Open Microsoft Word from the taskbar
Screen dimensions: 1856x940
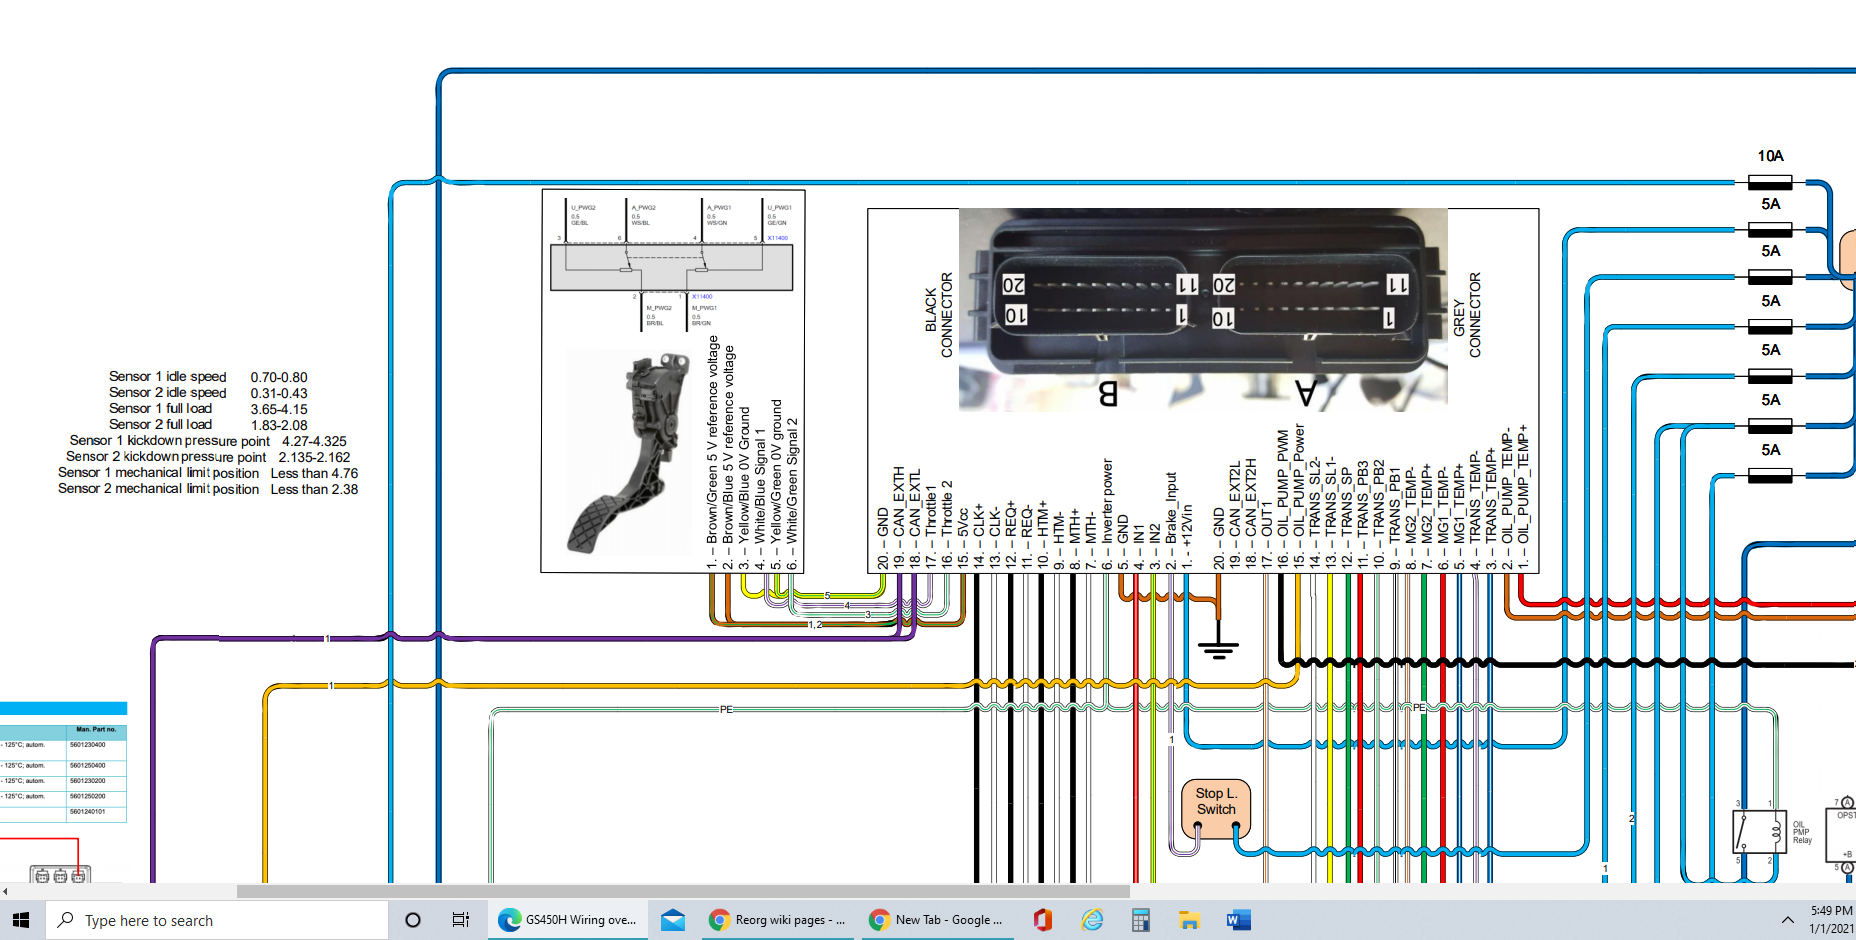click(x=1238, y=920)
